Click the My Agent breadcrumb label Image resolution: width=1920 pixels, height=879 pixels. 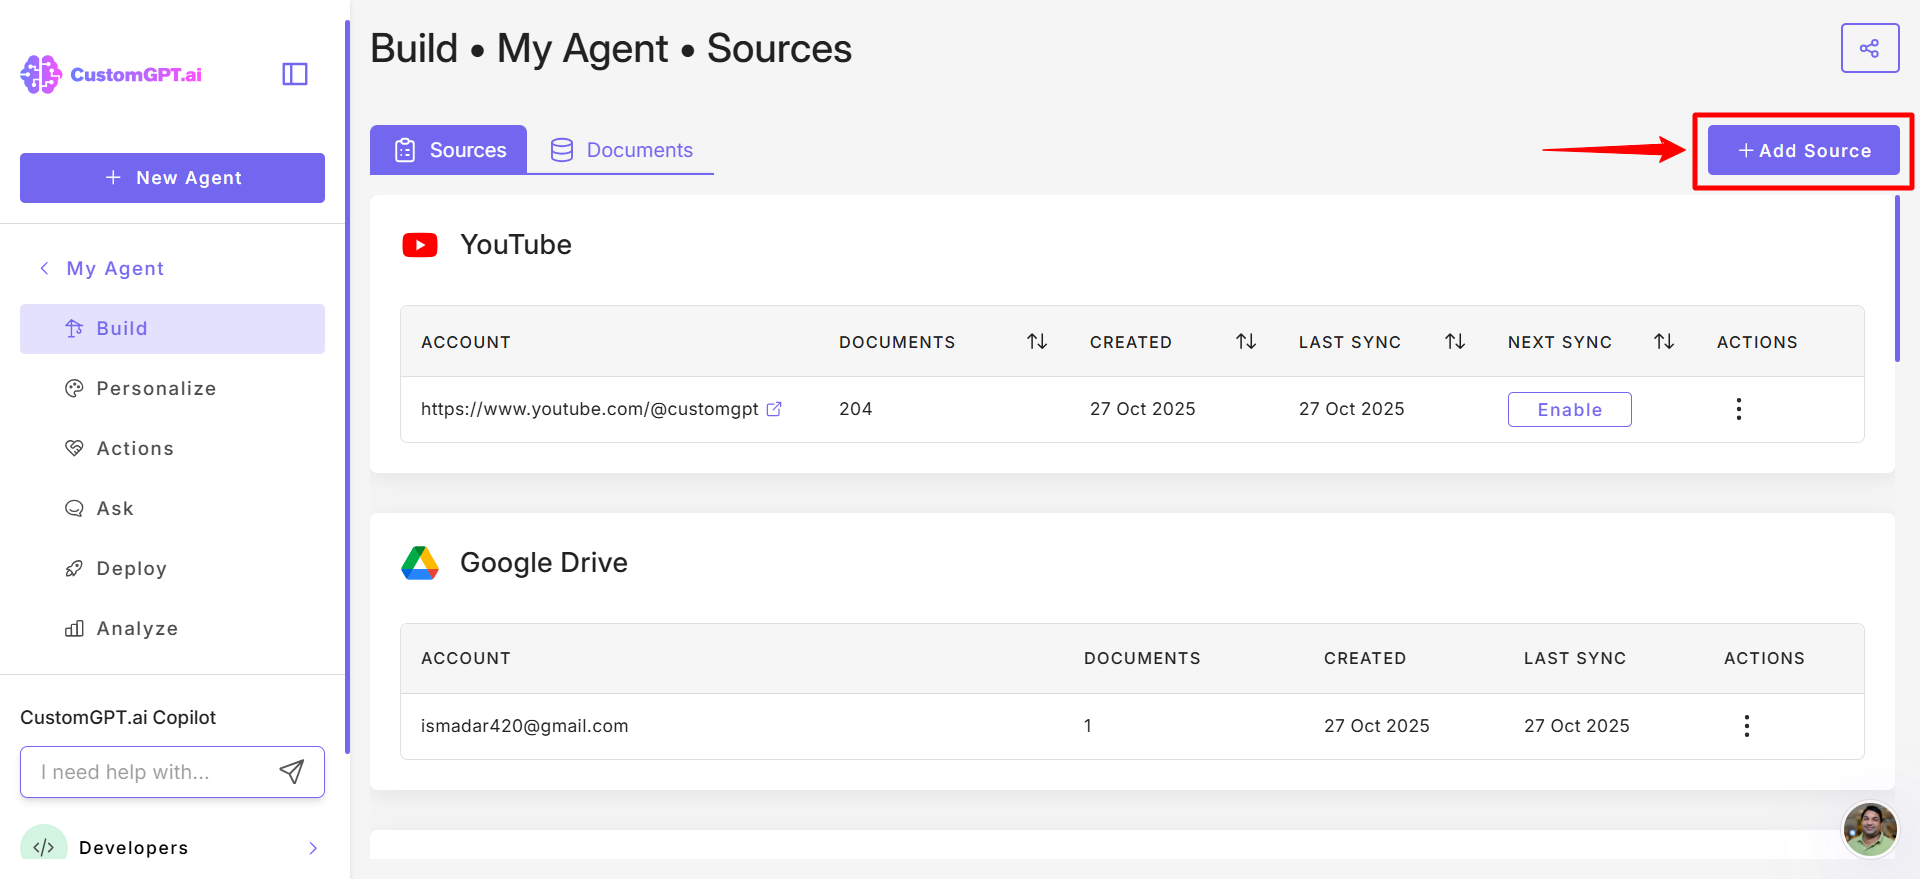115,268
